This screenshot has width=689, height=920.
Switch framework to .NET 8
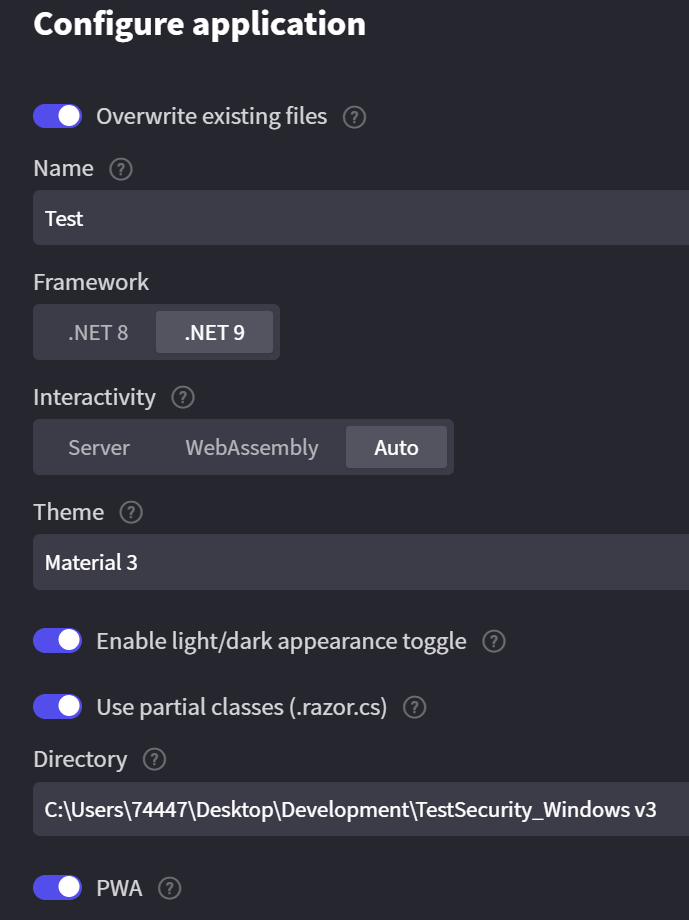[95, 332]
